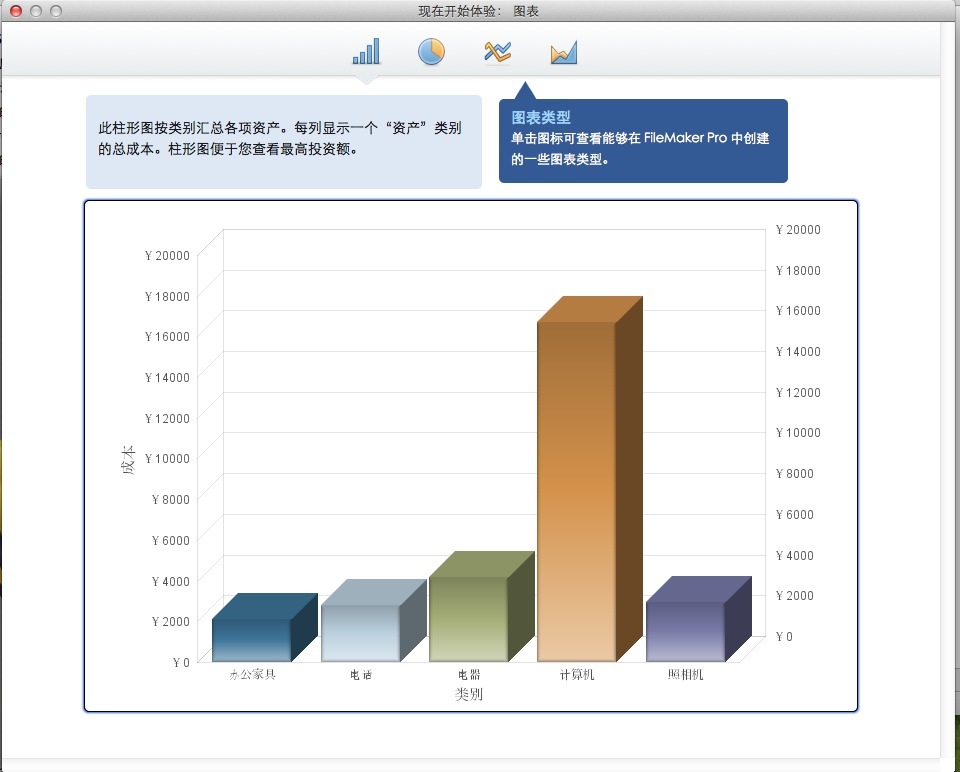
Task: Select the purple 照相机 bar
Action: (x=685, y=630)
